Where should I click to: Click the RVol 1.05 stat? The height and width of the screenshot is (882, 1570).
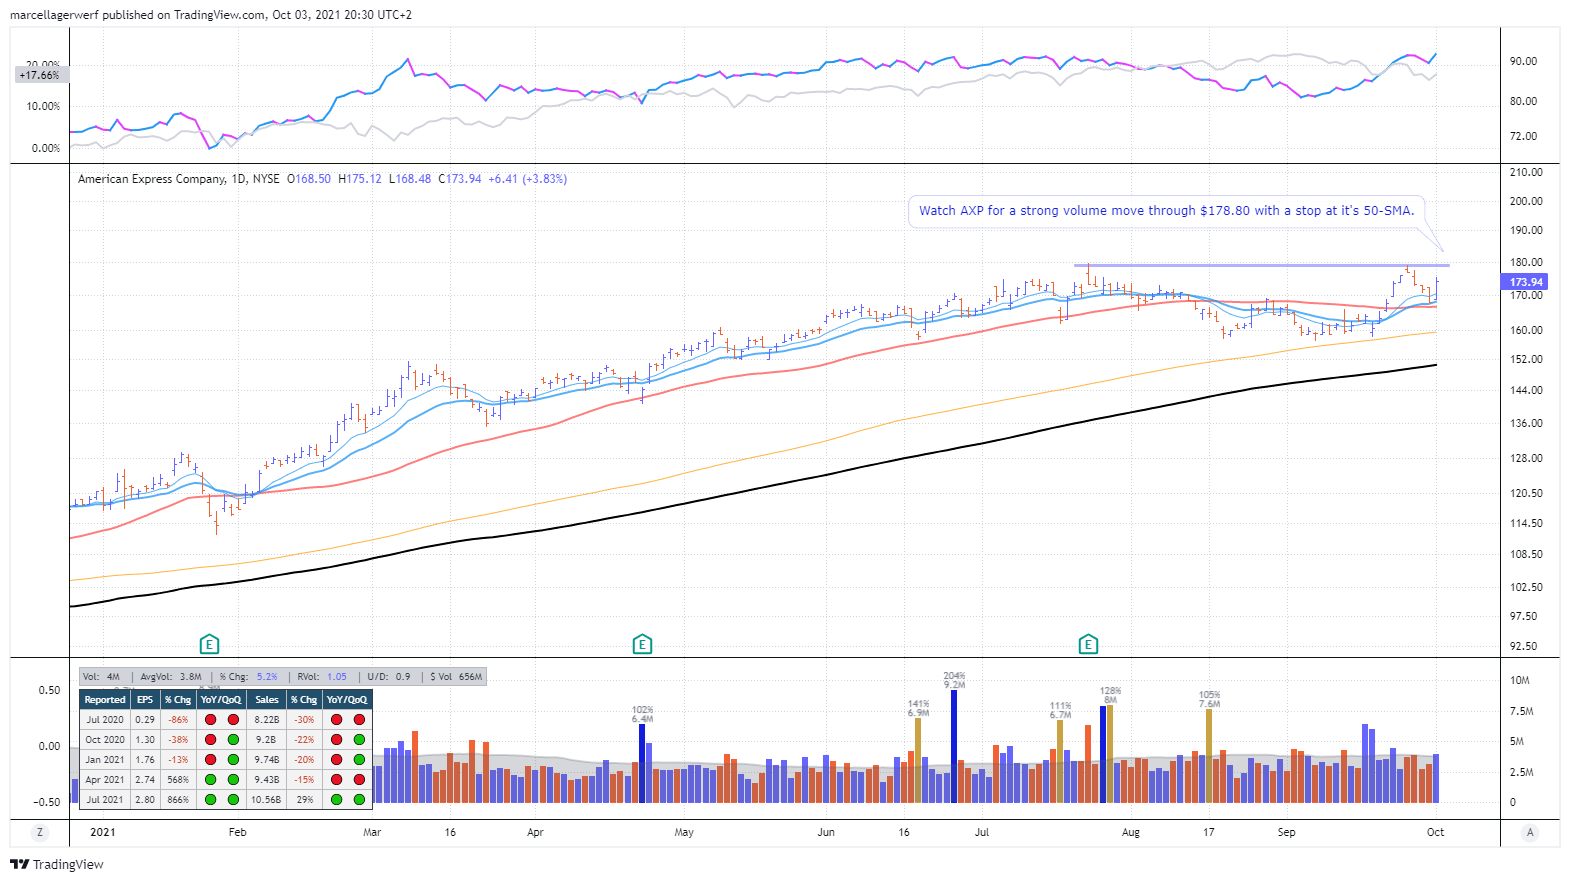tap(322, 677)
